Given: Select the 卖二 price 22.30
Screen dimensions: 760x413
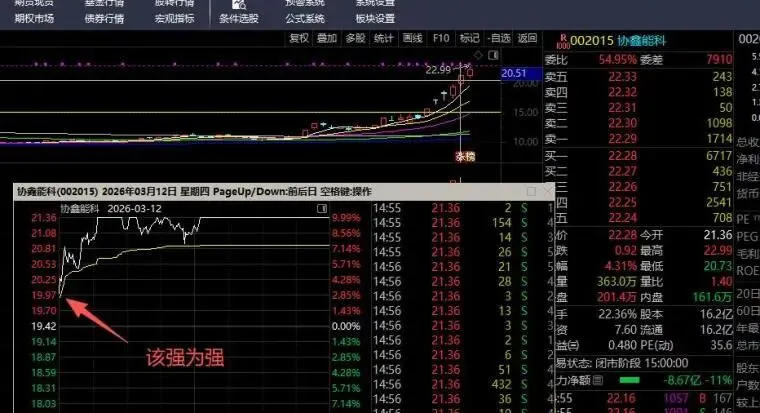Looking at the screenshot, I should pyautogui.click(x=622, y=123).
